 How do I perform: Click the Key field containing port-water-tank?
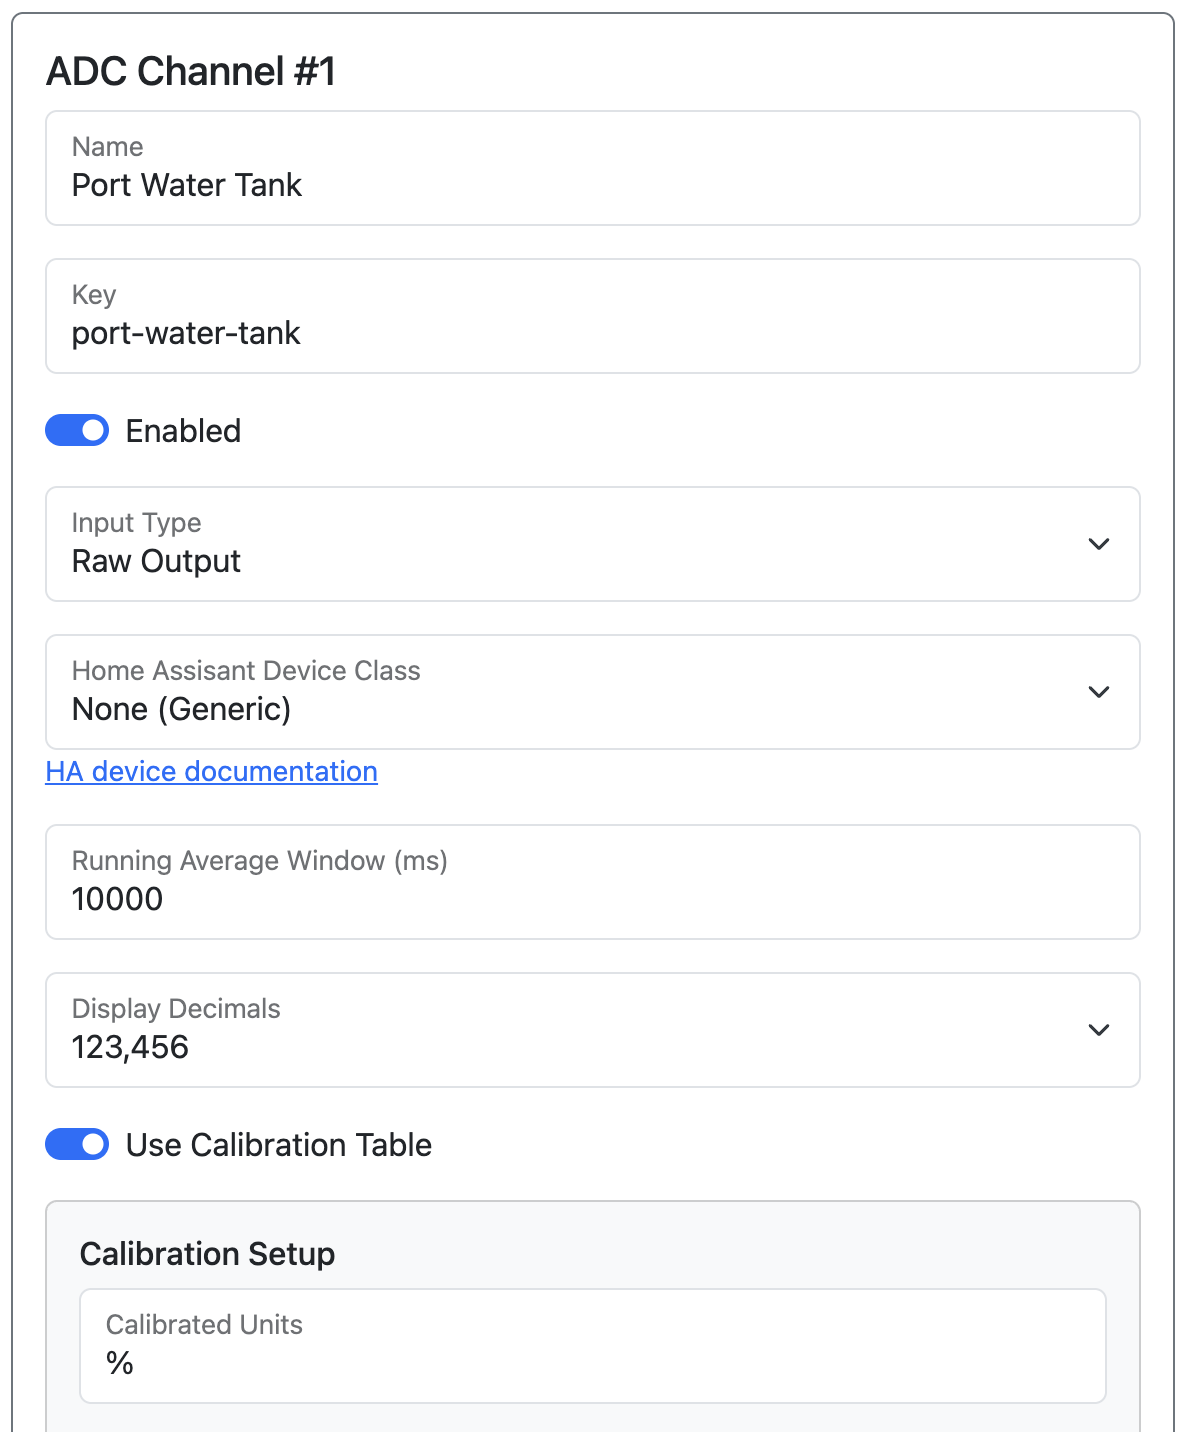592,316
